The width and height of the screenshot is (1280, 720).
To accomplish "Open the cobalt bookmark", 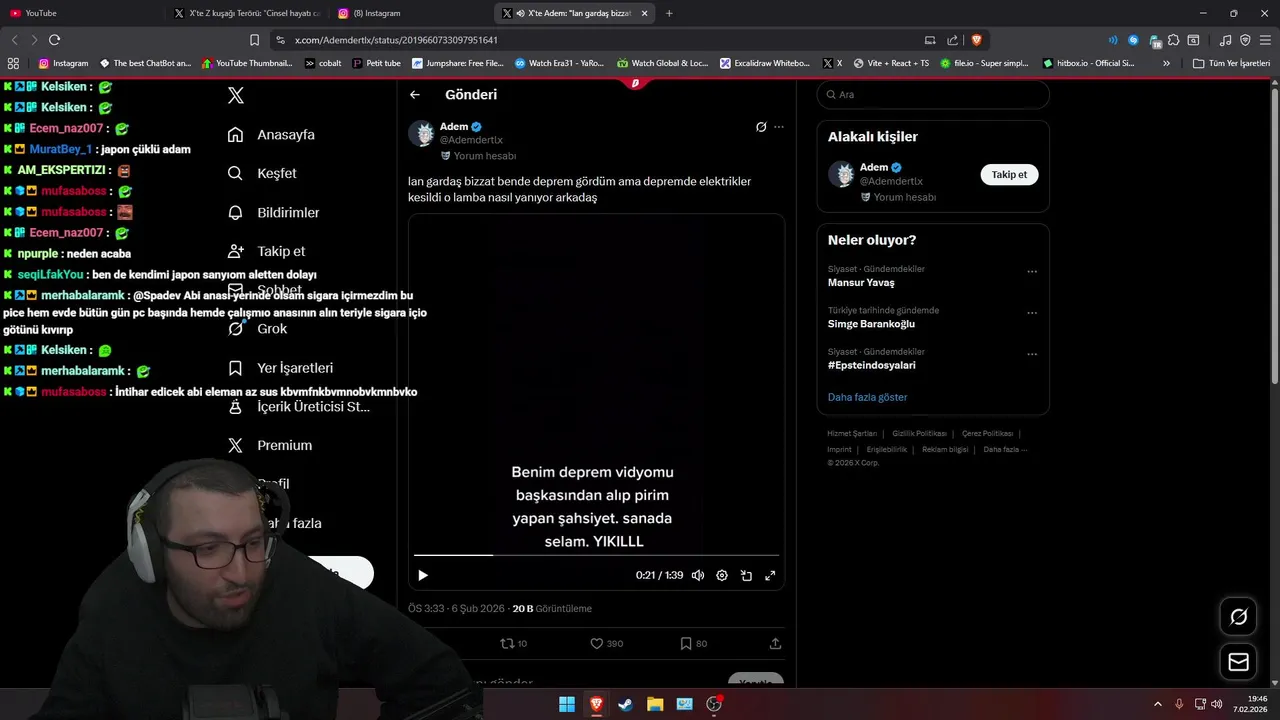I will [323, 63].
